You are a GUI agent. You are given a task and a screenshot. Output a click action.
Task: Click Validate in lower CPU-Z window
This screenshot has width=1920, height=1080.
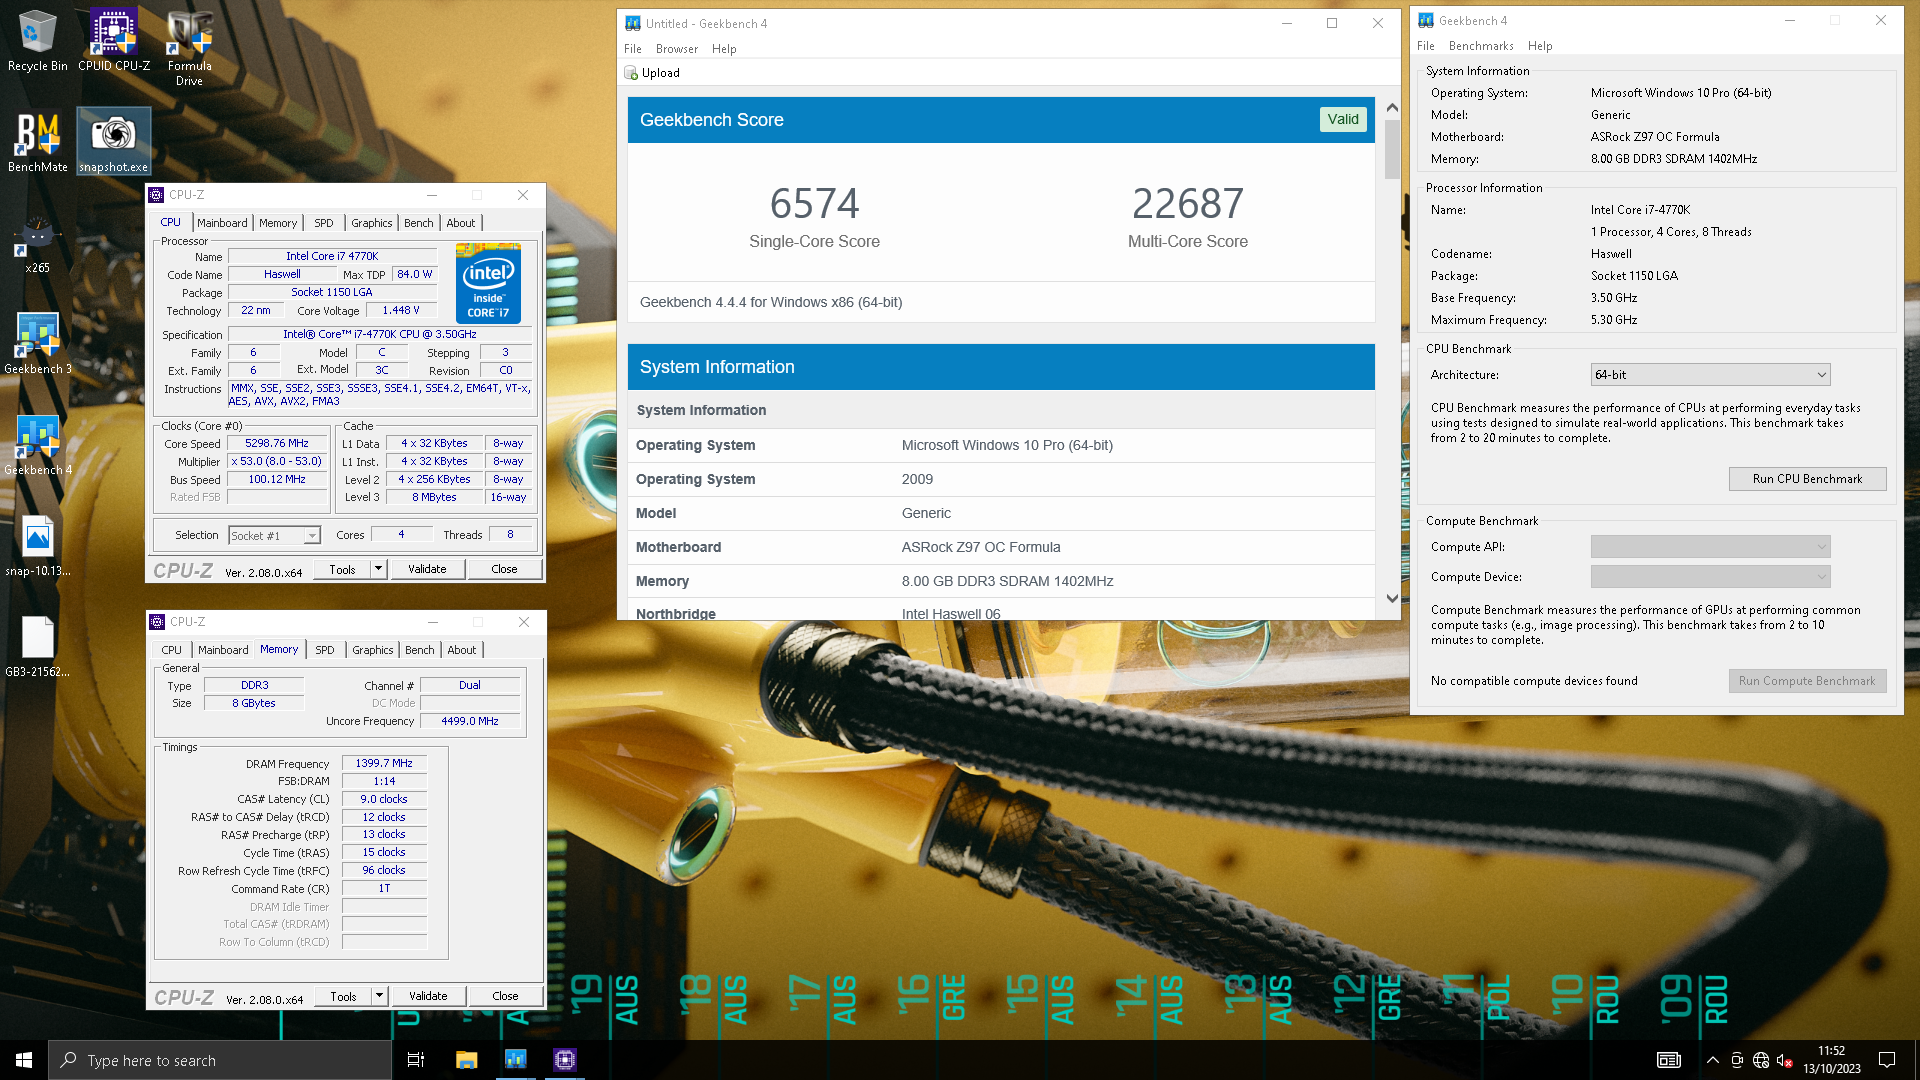point(428,996)
